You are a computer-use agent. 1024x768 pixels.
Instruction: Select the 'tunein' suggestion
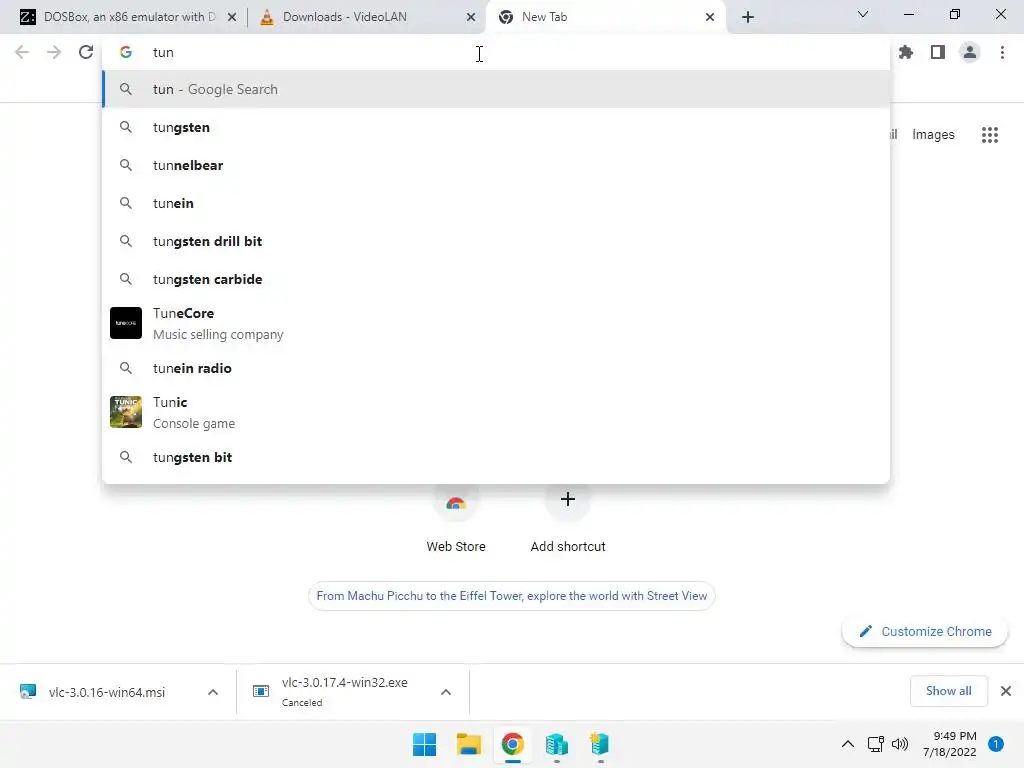pyautogui.click(x=496, y=203)
